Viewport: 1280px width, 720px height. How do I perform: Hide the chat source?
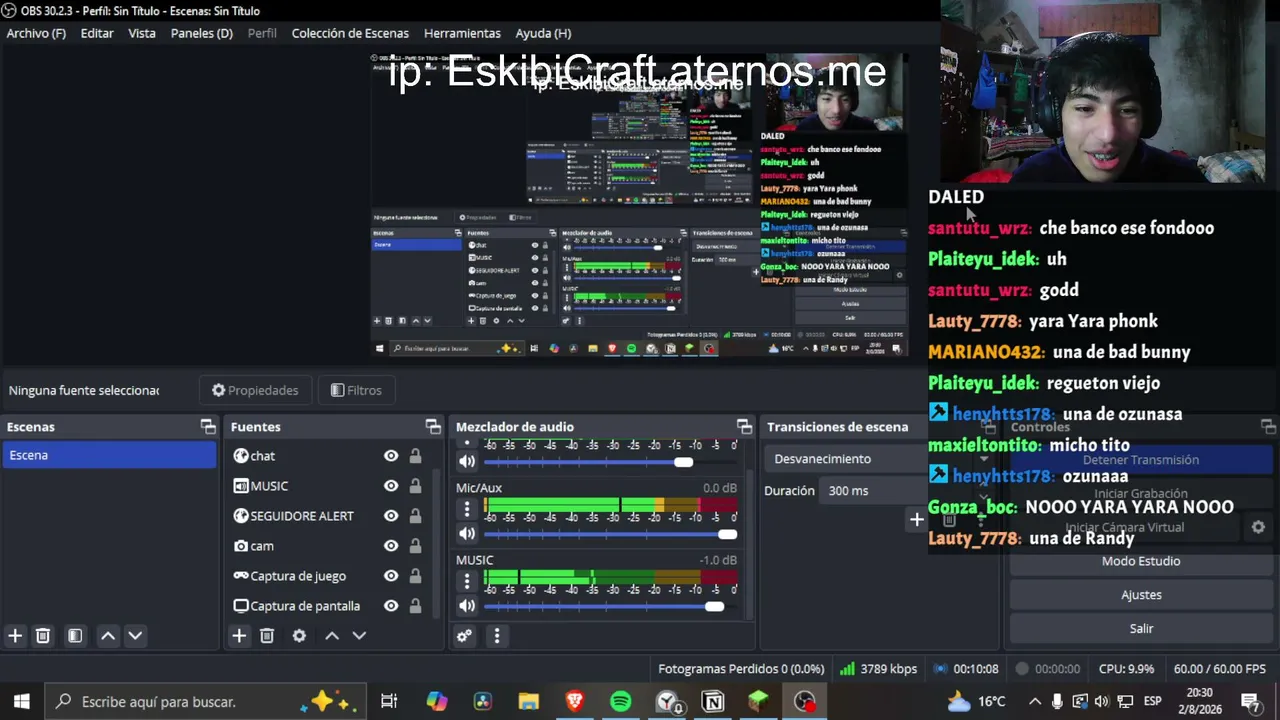point(391,456)
